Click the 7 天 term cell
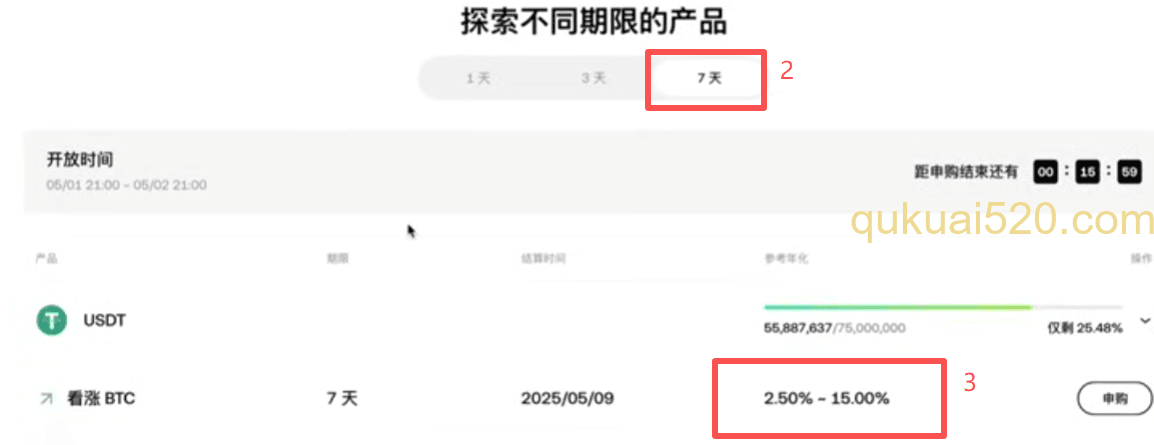Screen dimensions: 1154x445 342,399
